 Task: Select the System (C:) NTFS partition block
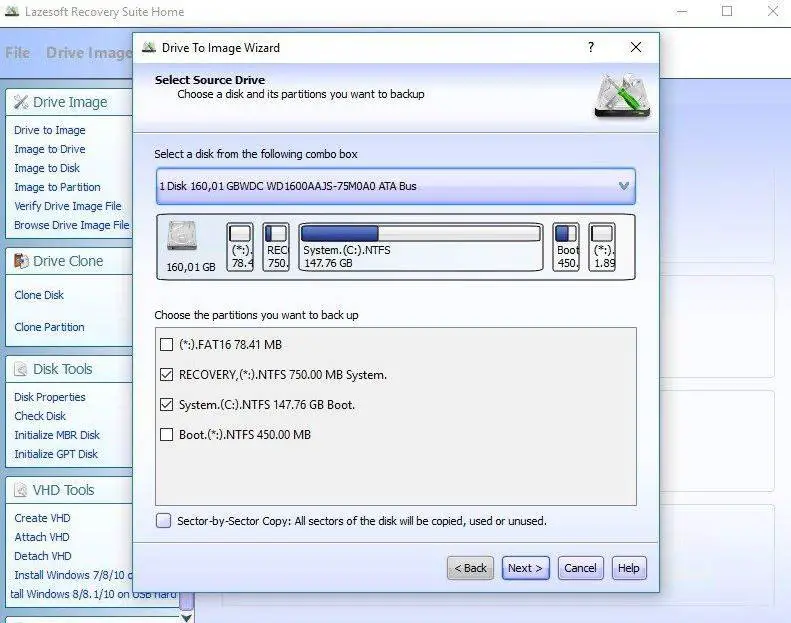(x=421, y=247)
